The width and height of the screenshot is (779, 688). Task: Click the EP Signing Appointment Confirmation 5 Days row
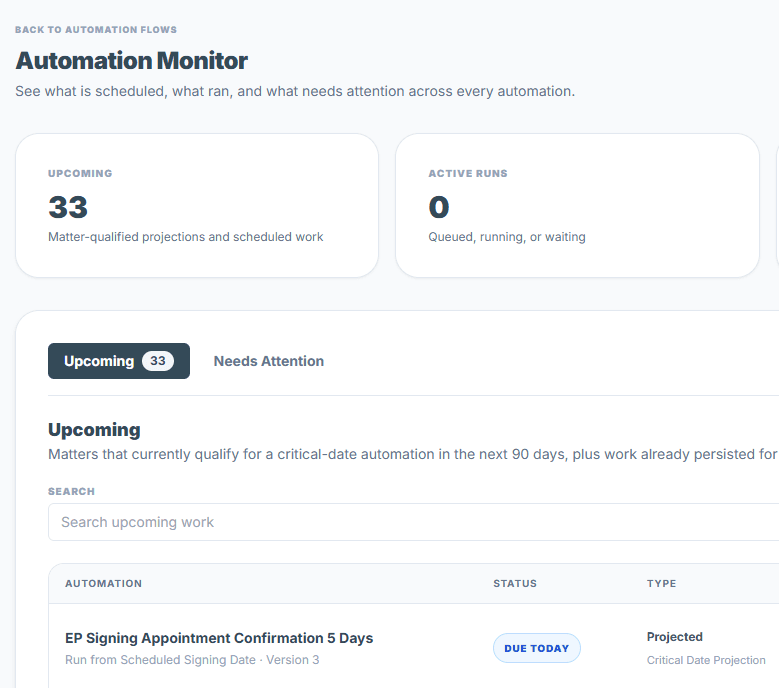[x=413, y=648]
